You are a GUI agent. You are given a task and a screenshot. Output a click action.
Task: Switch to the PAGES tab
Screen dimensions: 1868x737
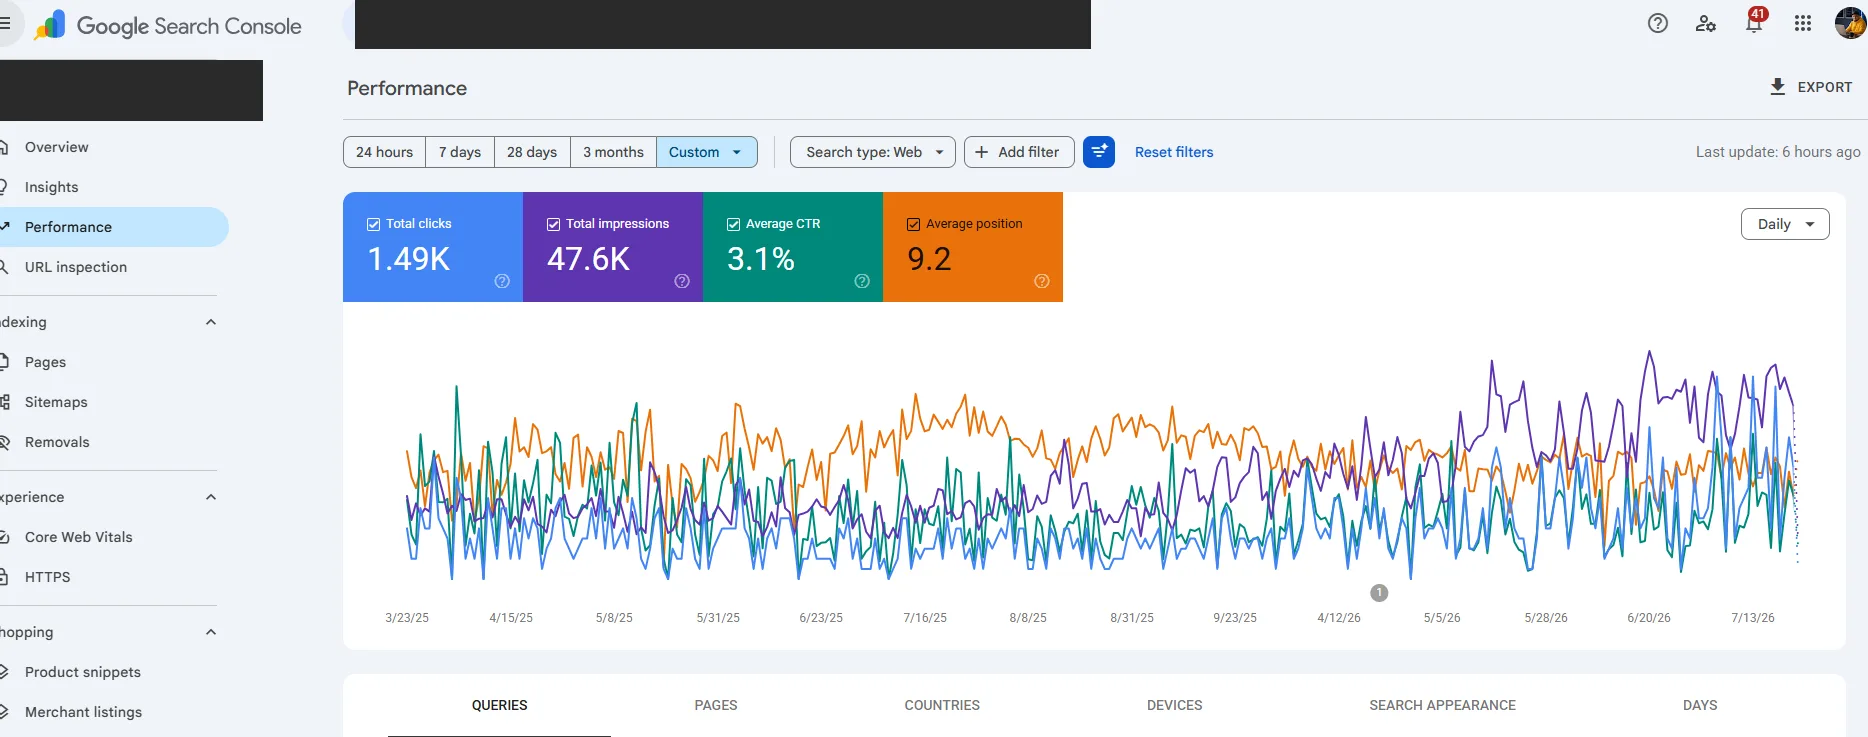click(x=716, y=705)
